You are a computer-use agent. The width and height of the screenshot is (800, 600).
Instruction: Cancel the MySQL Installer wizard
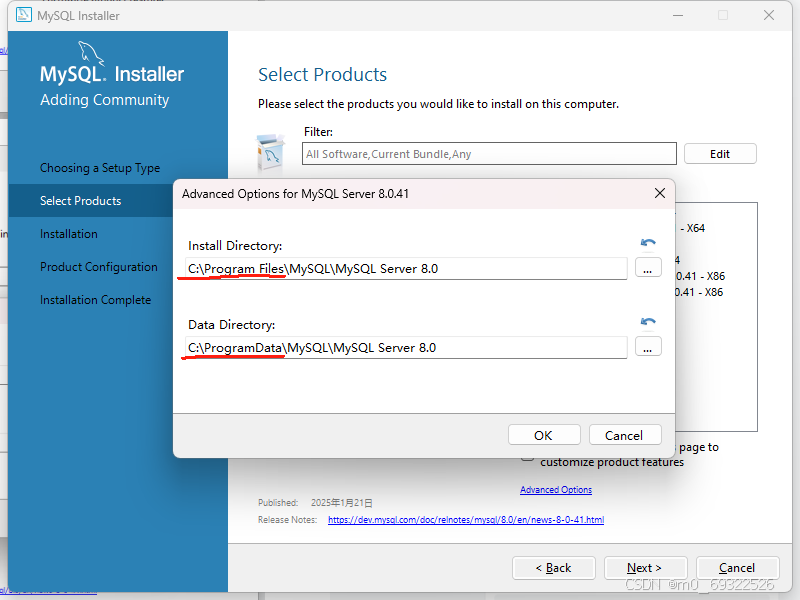point(737,568)
